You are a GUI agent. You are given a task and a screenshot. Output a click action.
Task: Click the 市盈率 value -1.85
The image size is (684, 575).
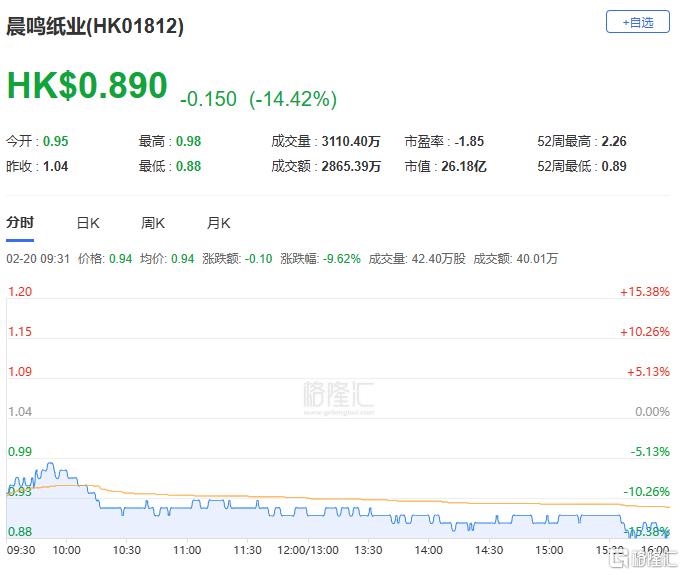coord(469,141)
